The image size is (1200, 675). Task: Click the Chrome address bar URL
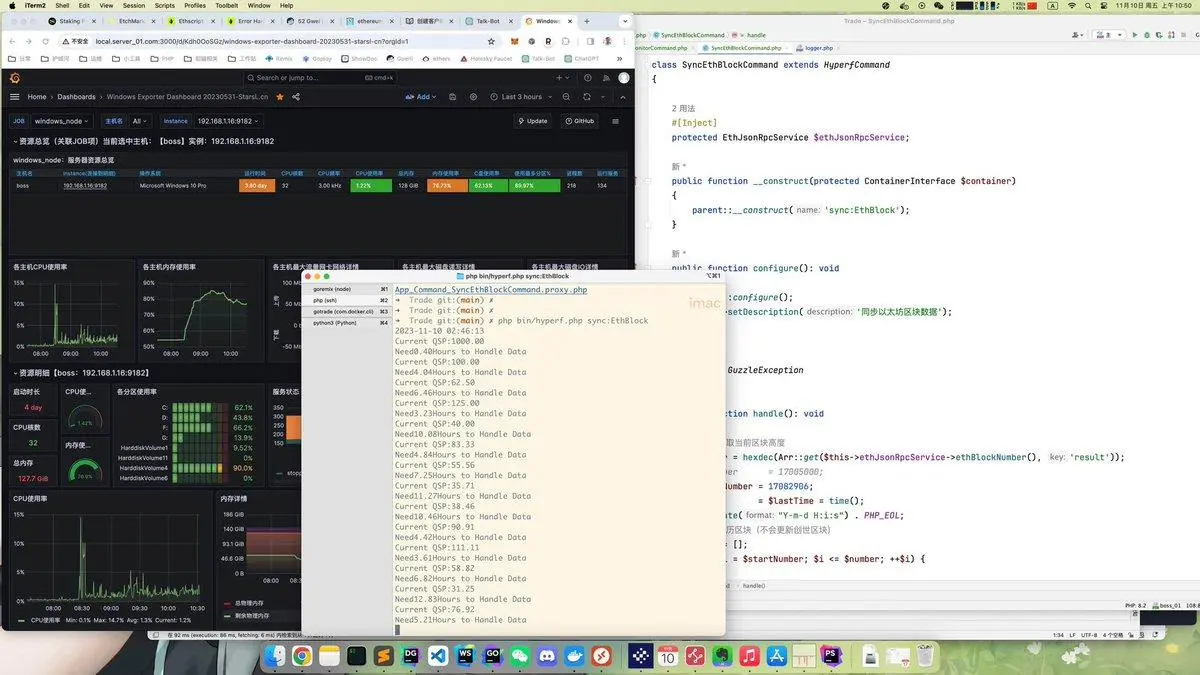[250, 41]
